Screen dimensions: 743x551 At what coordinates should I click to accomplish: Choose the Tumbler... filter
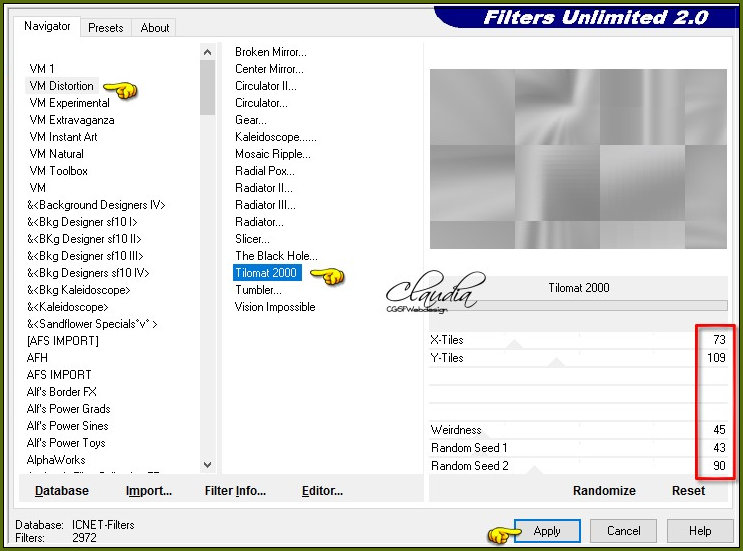point(258,290)
